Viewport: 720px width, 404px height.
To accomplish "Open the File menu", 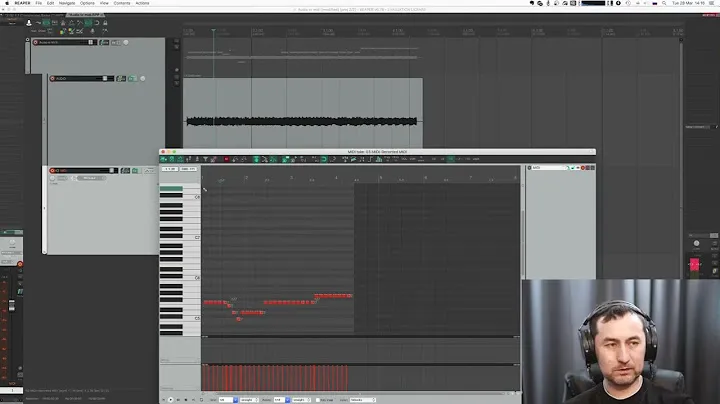I will pyautogui.click(x=37, y=3).
